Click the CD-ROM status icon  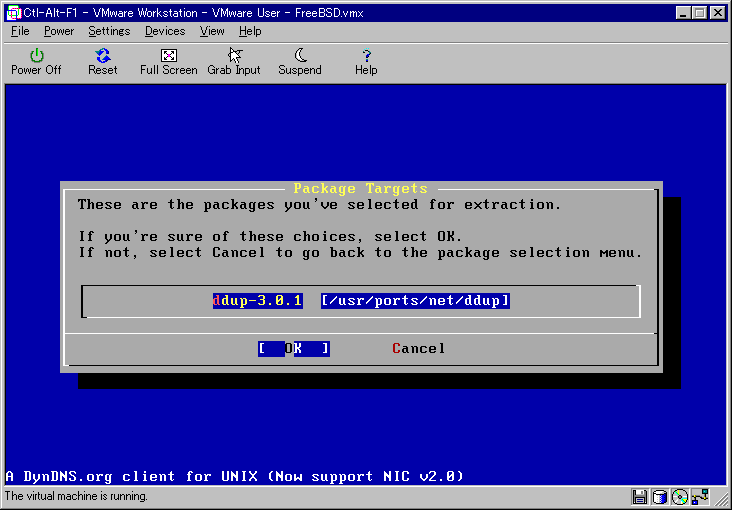680,497
